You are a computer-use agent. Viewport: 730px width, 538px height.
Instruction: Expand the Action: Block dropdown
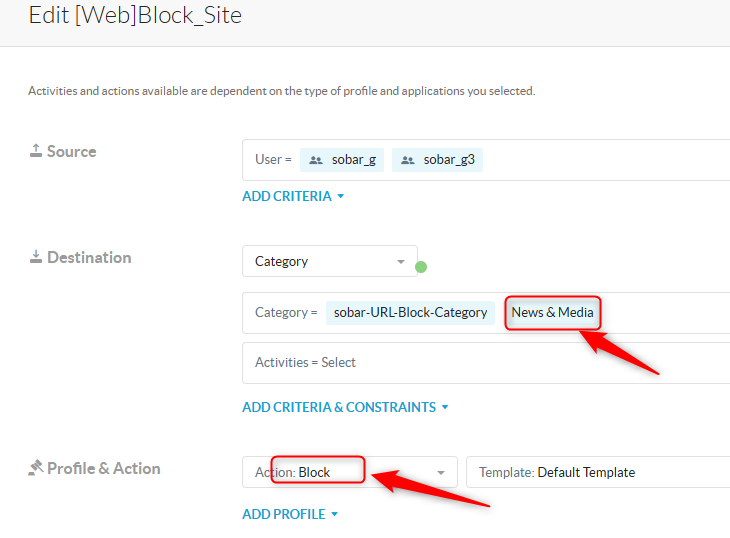click(x=350, y=472)
